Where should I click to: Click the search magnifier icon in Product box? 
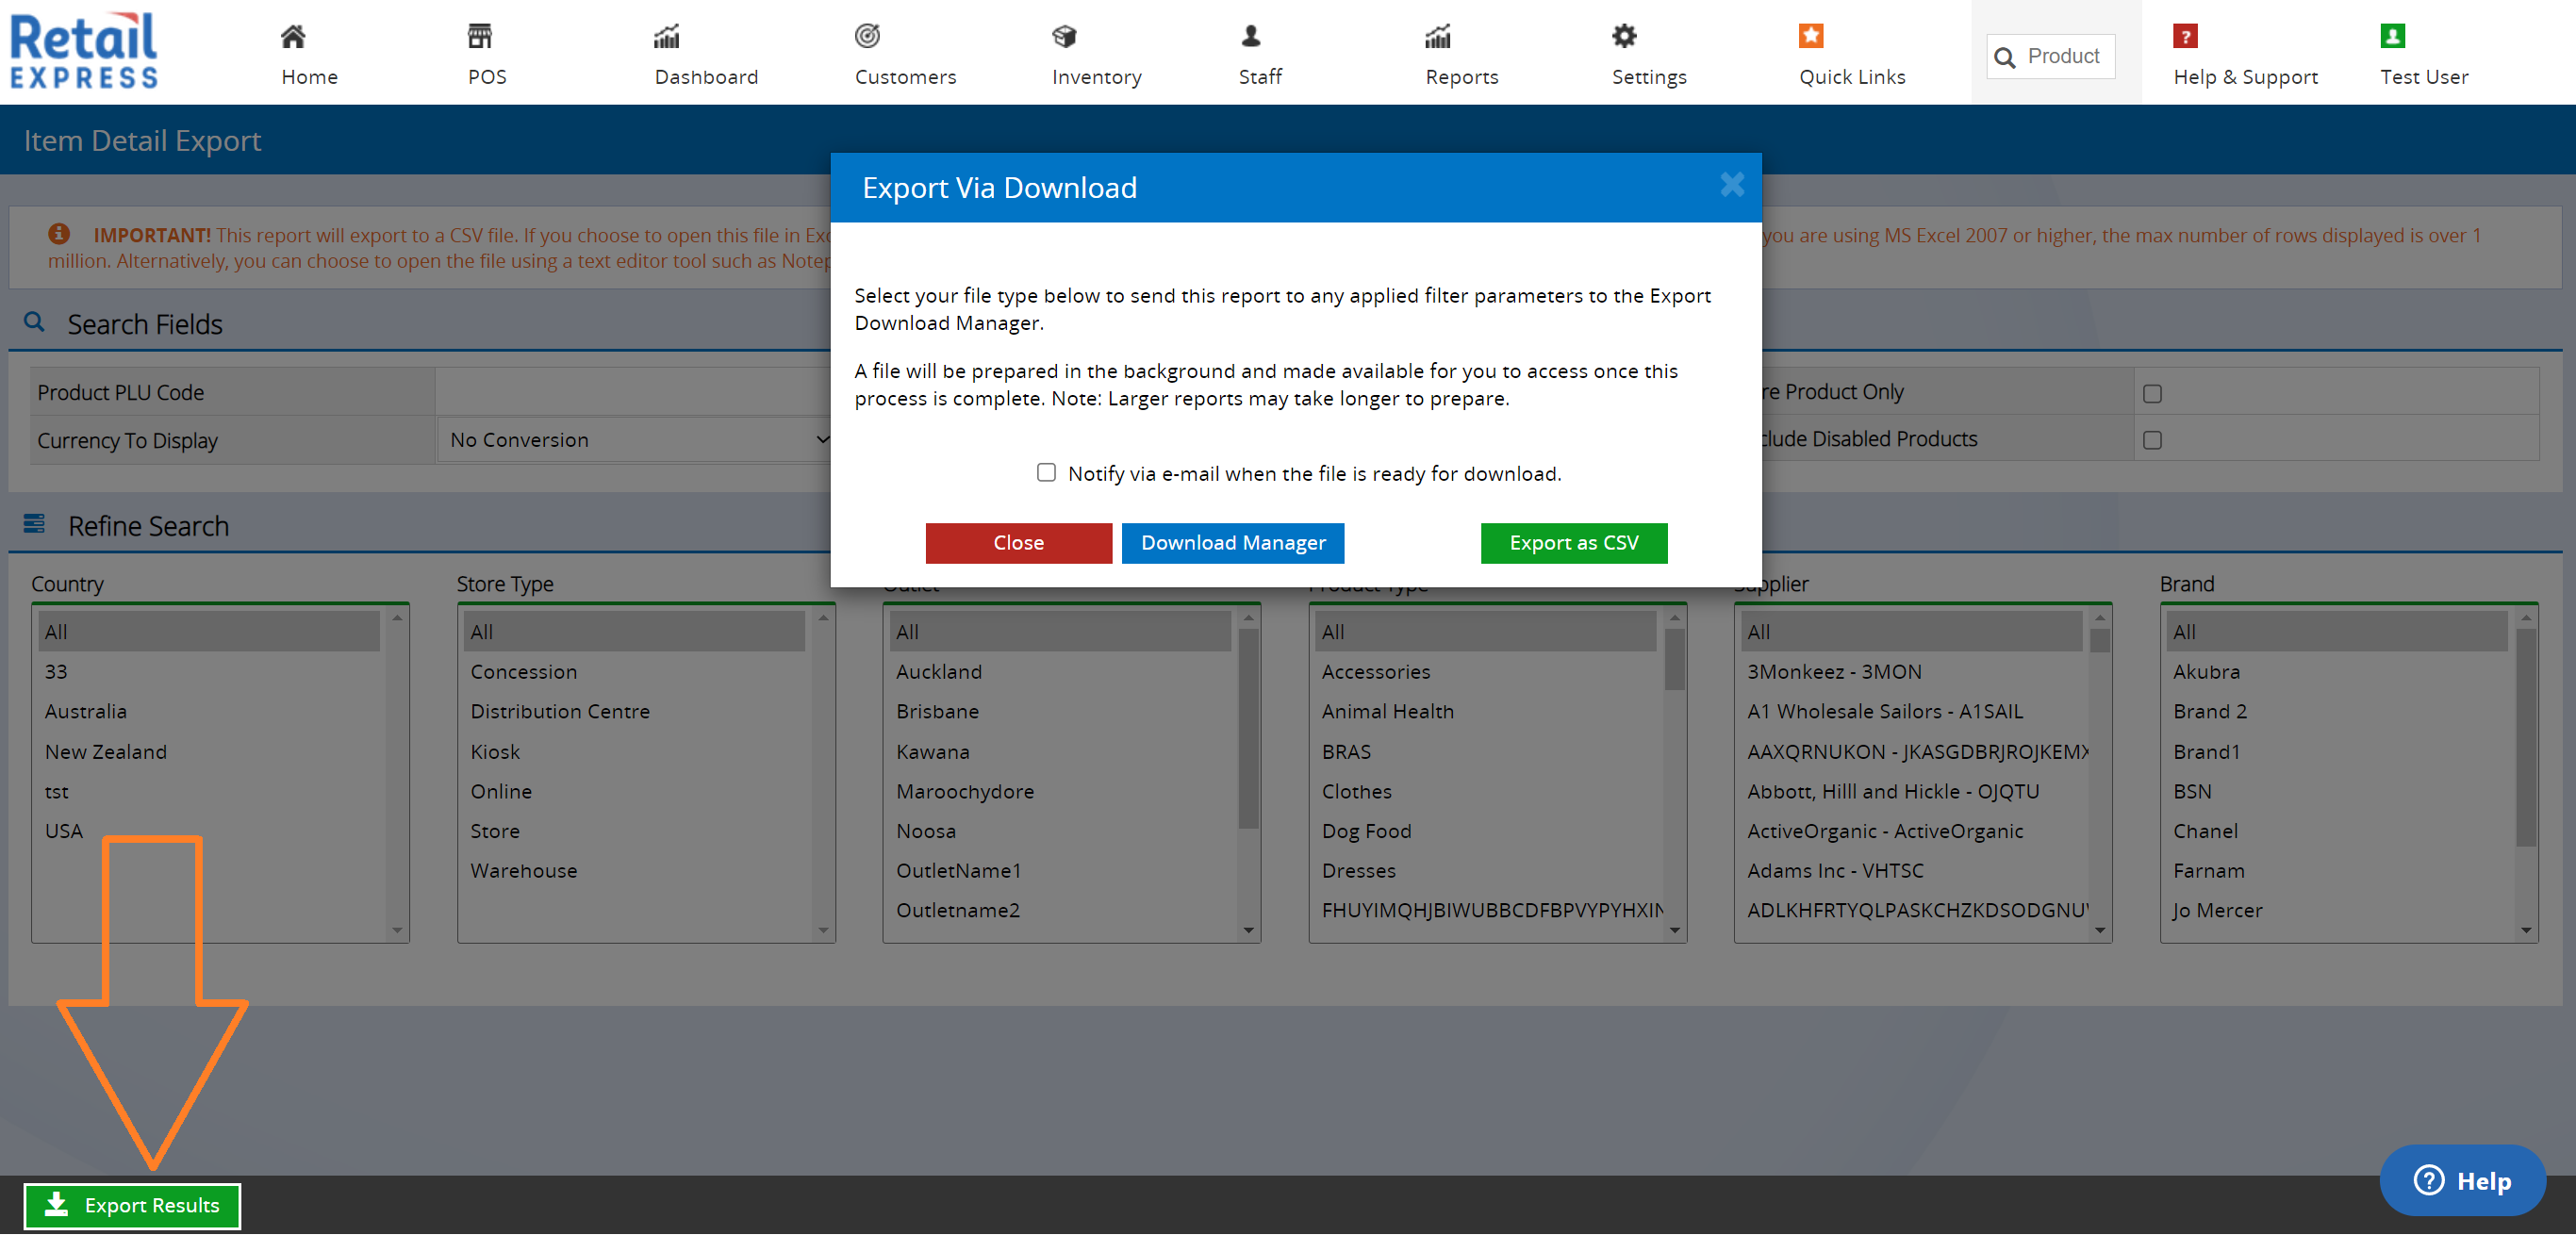click(2004, 58)
